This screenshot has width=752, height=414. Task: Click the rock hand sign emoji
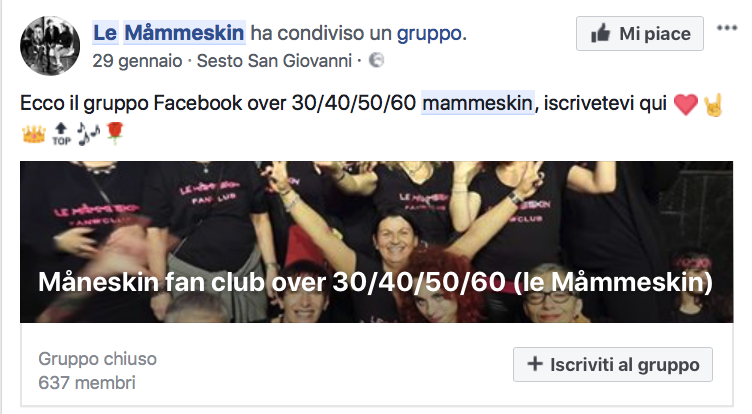[713, 105]
